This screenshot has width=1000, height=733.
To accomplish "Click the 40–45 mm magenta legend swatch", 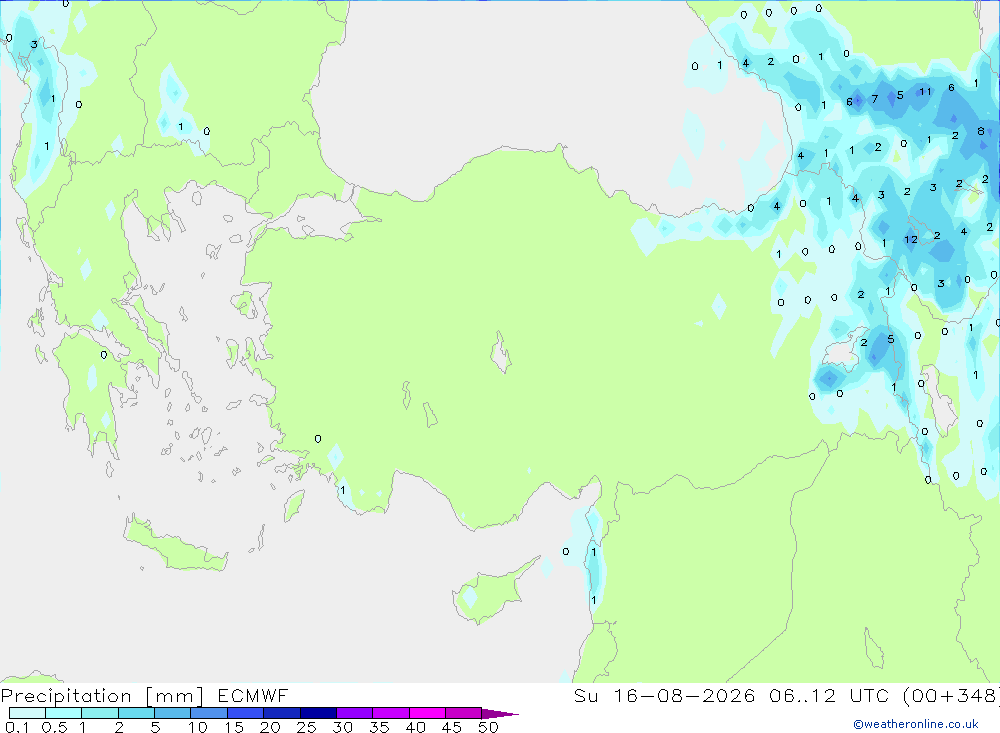I will point(427,713).
